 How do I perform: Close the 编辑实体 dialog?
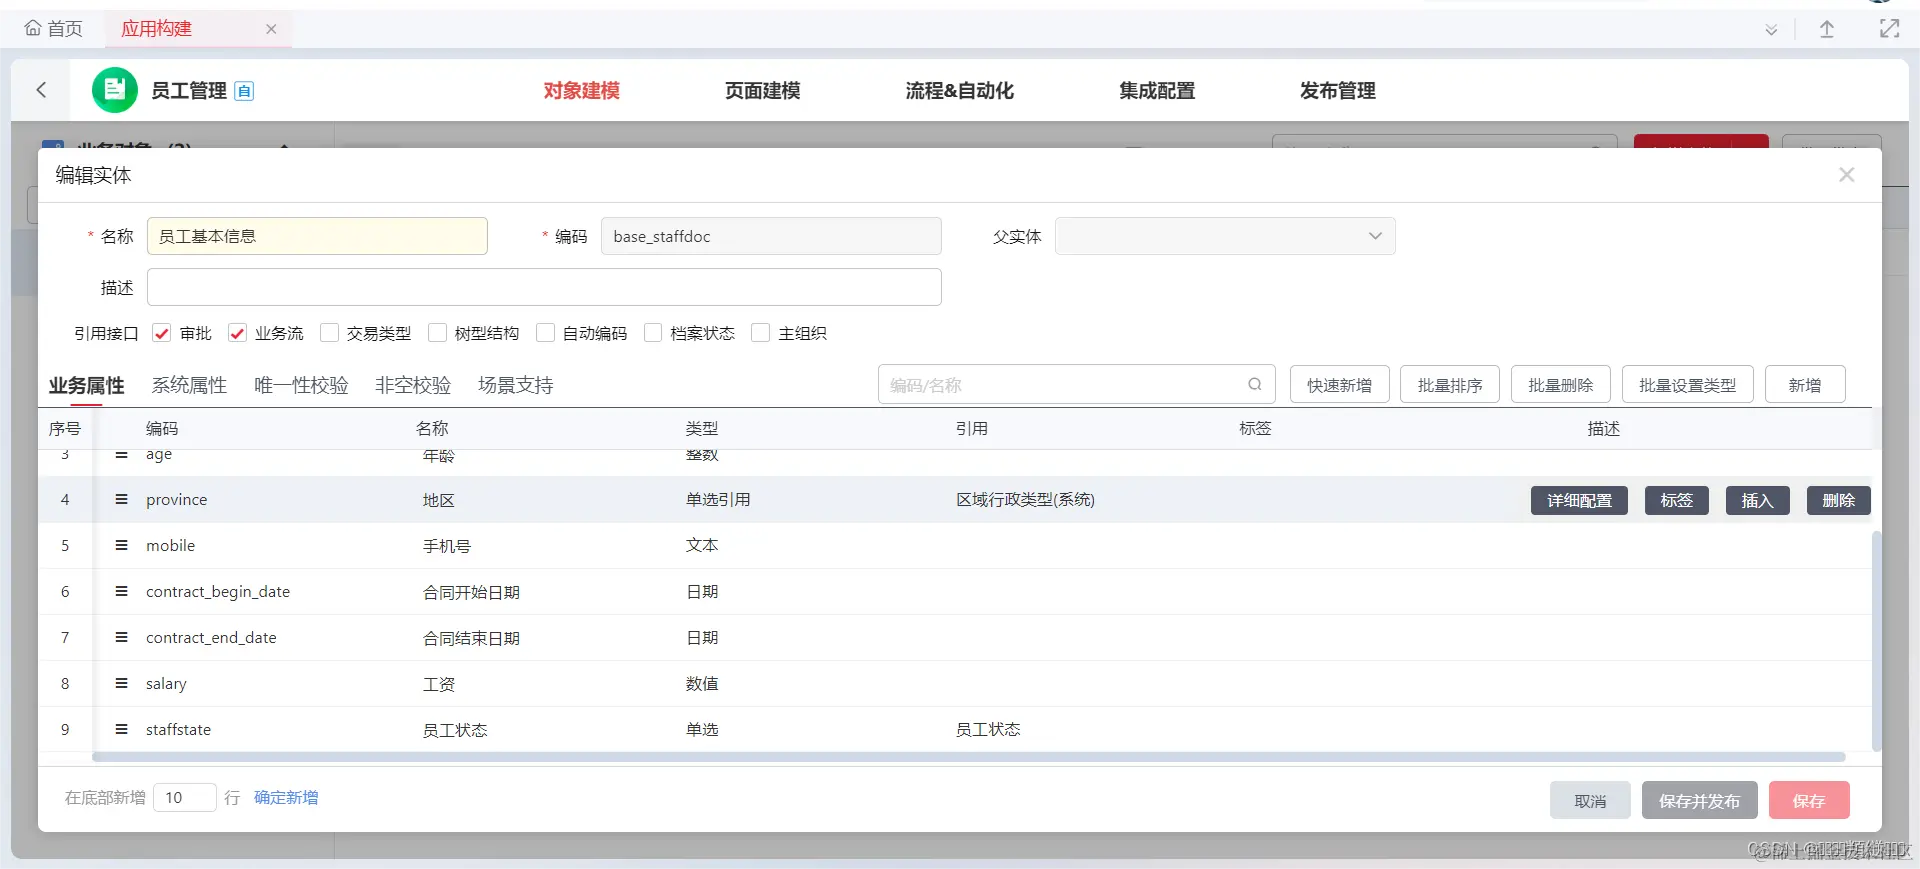tap(1846, 175)
